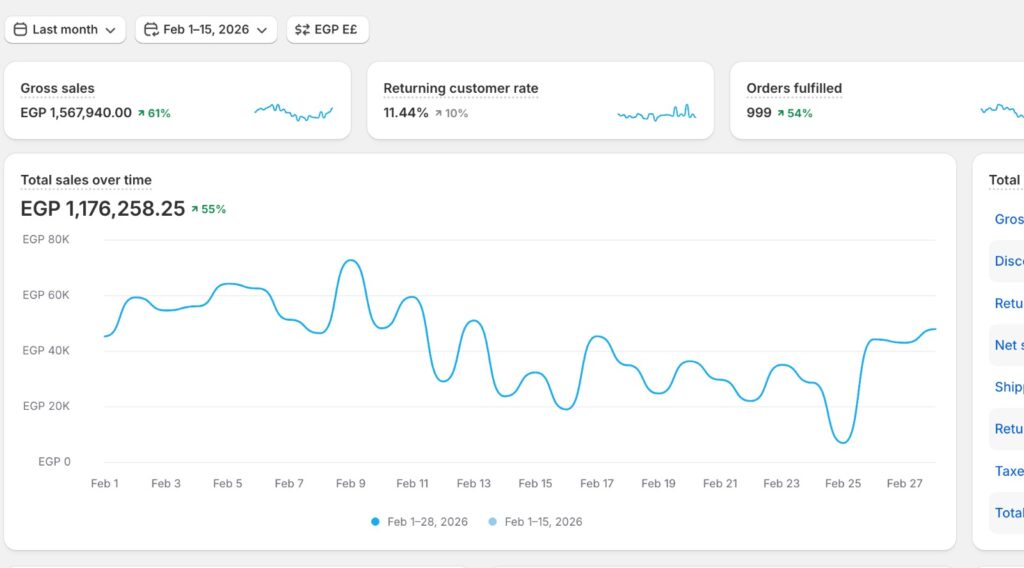Click the EGP 1,176,258.25 total sales value

coord(103,209)
